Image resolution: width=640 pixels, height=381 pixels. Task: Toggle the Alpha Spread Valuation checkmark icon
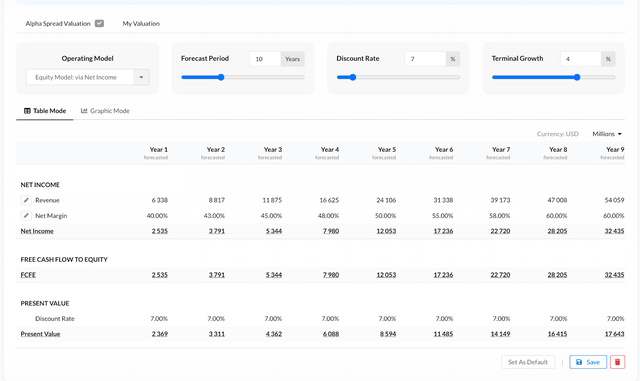click(99, 23)
